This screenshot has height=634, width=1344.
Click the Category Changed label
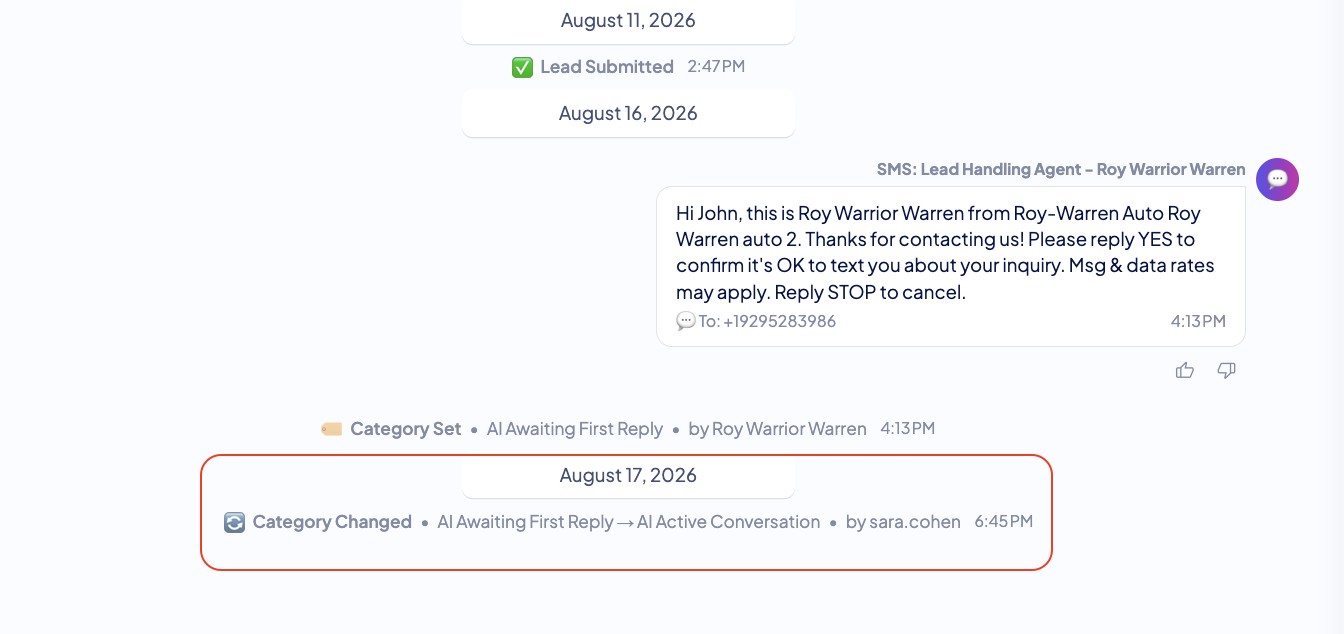(x=332, y=522)
